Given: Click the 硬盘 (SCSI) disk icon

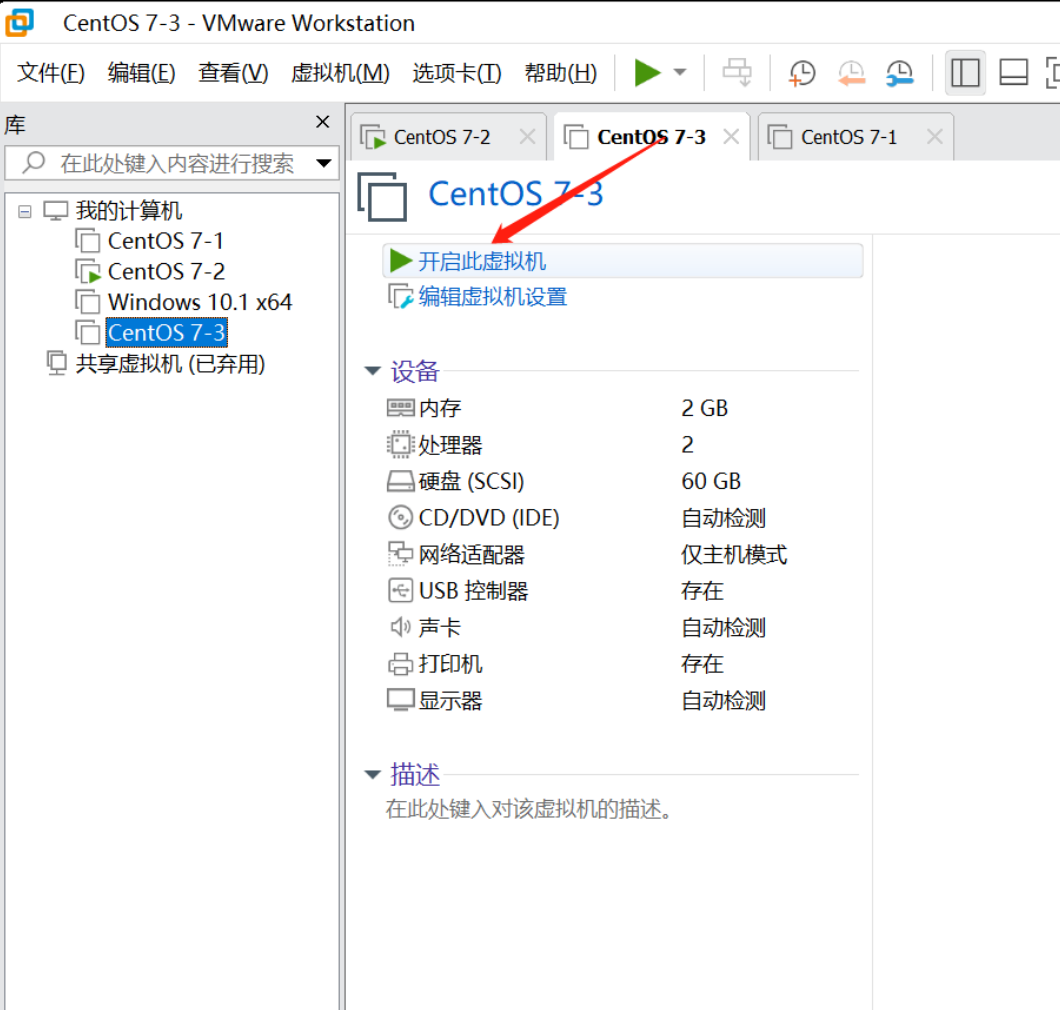Looking at the screenshot, I should coord(400,481).
